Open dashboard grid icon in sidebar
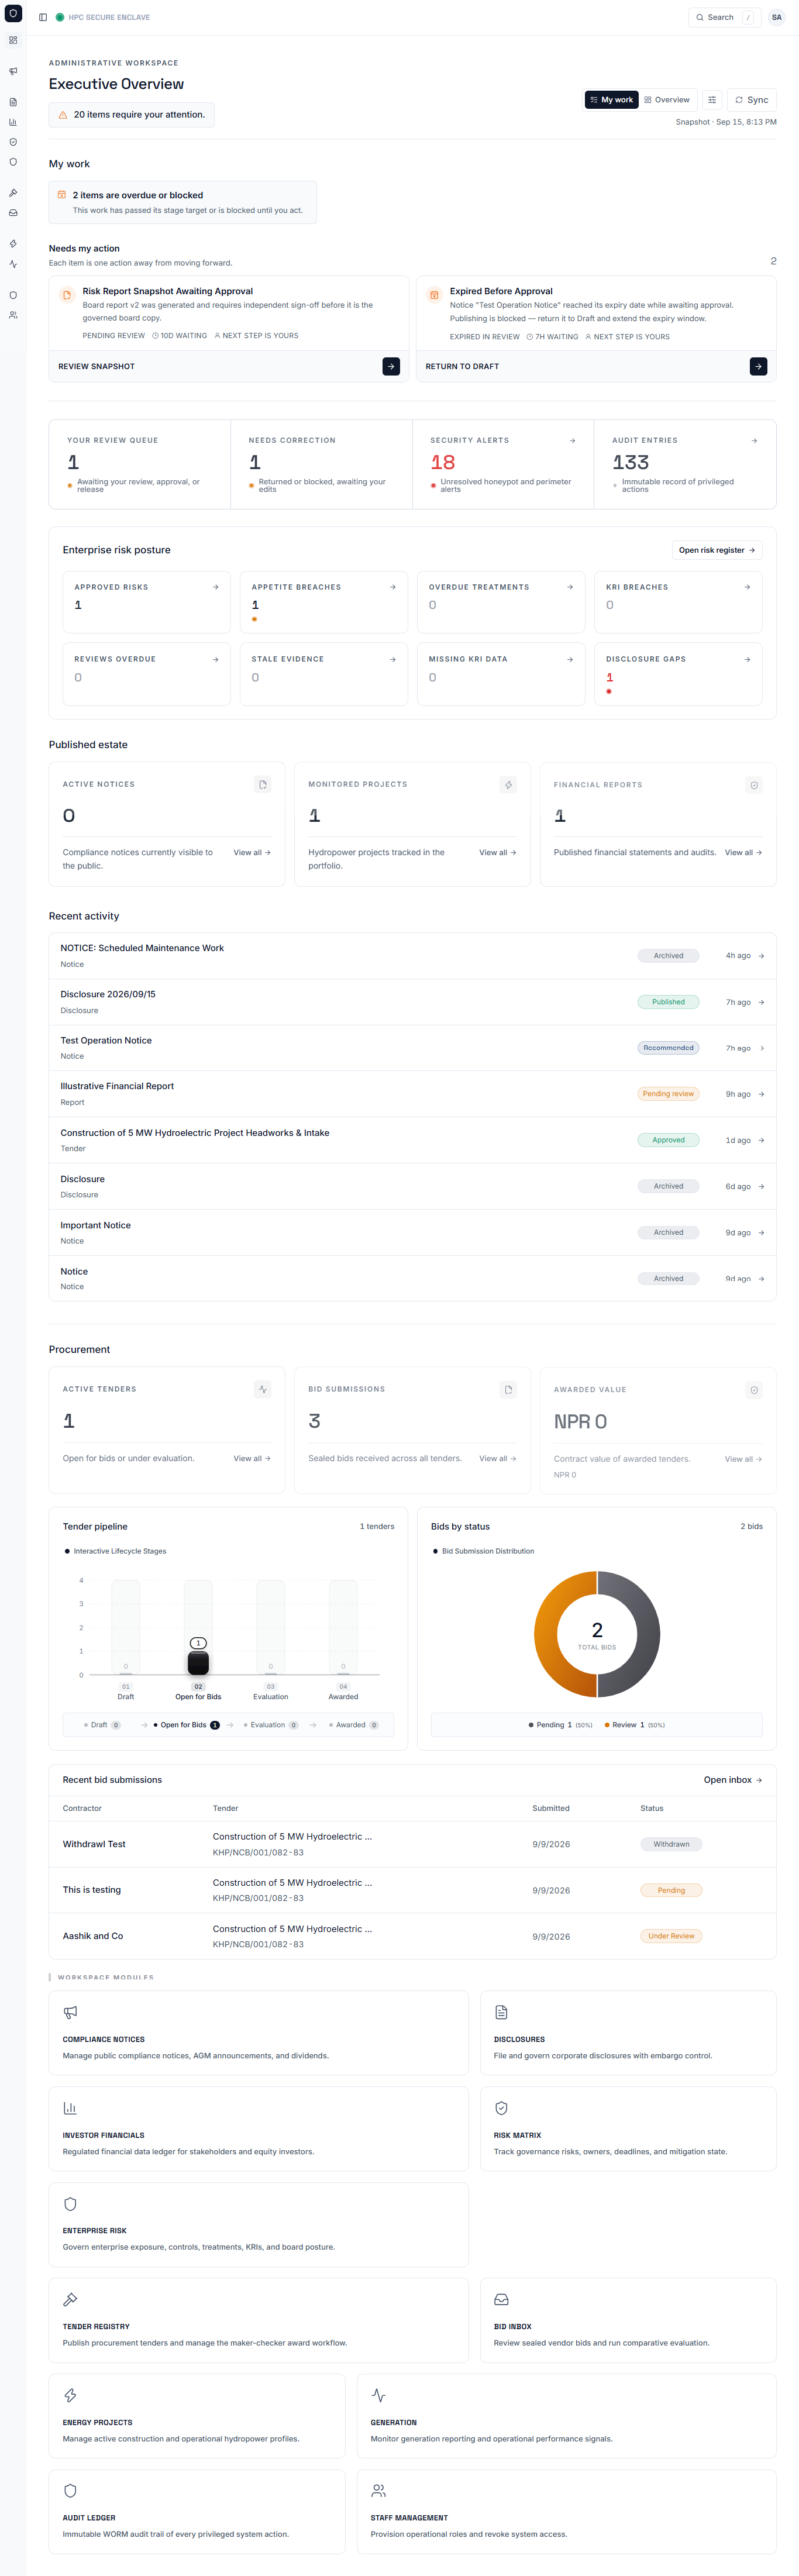This screenshot has width=799, height=2576. coord(13,40)
